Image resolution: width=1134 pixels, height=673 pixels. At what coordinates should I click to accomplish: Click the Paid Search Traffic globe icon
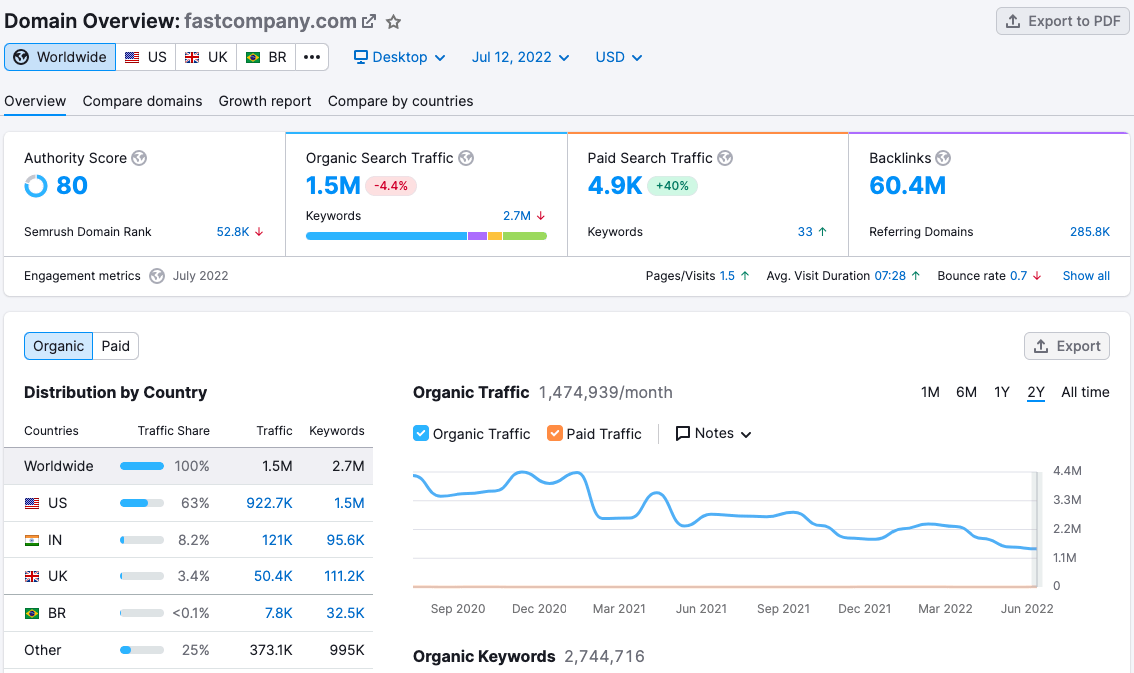coord(725,158)
